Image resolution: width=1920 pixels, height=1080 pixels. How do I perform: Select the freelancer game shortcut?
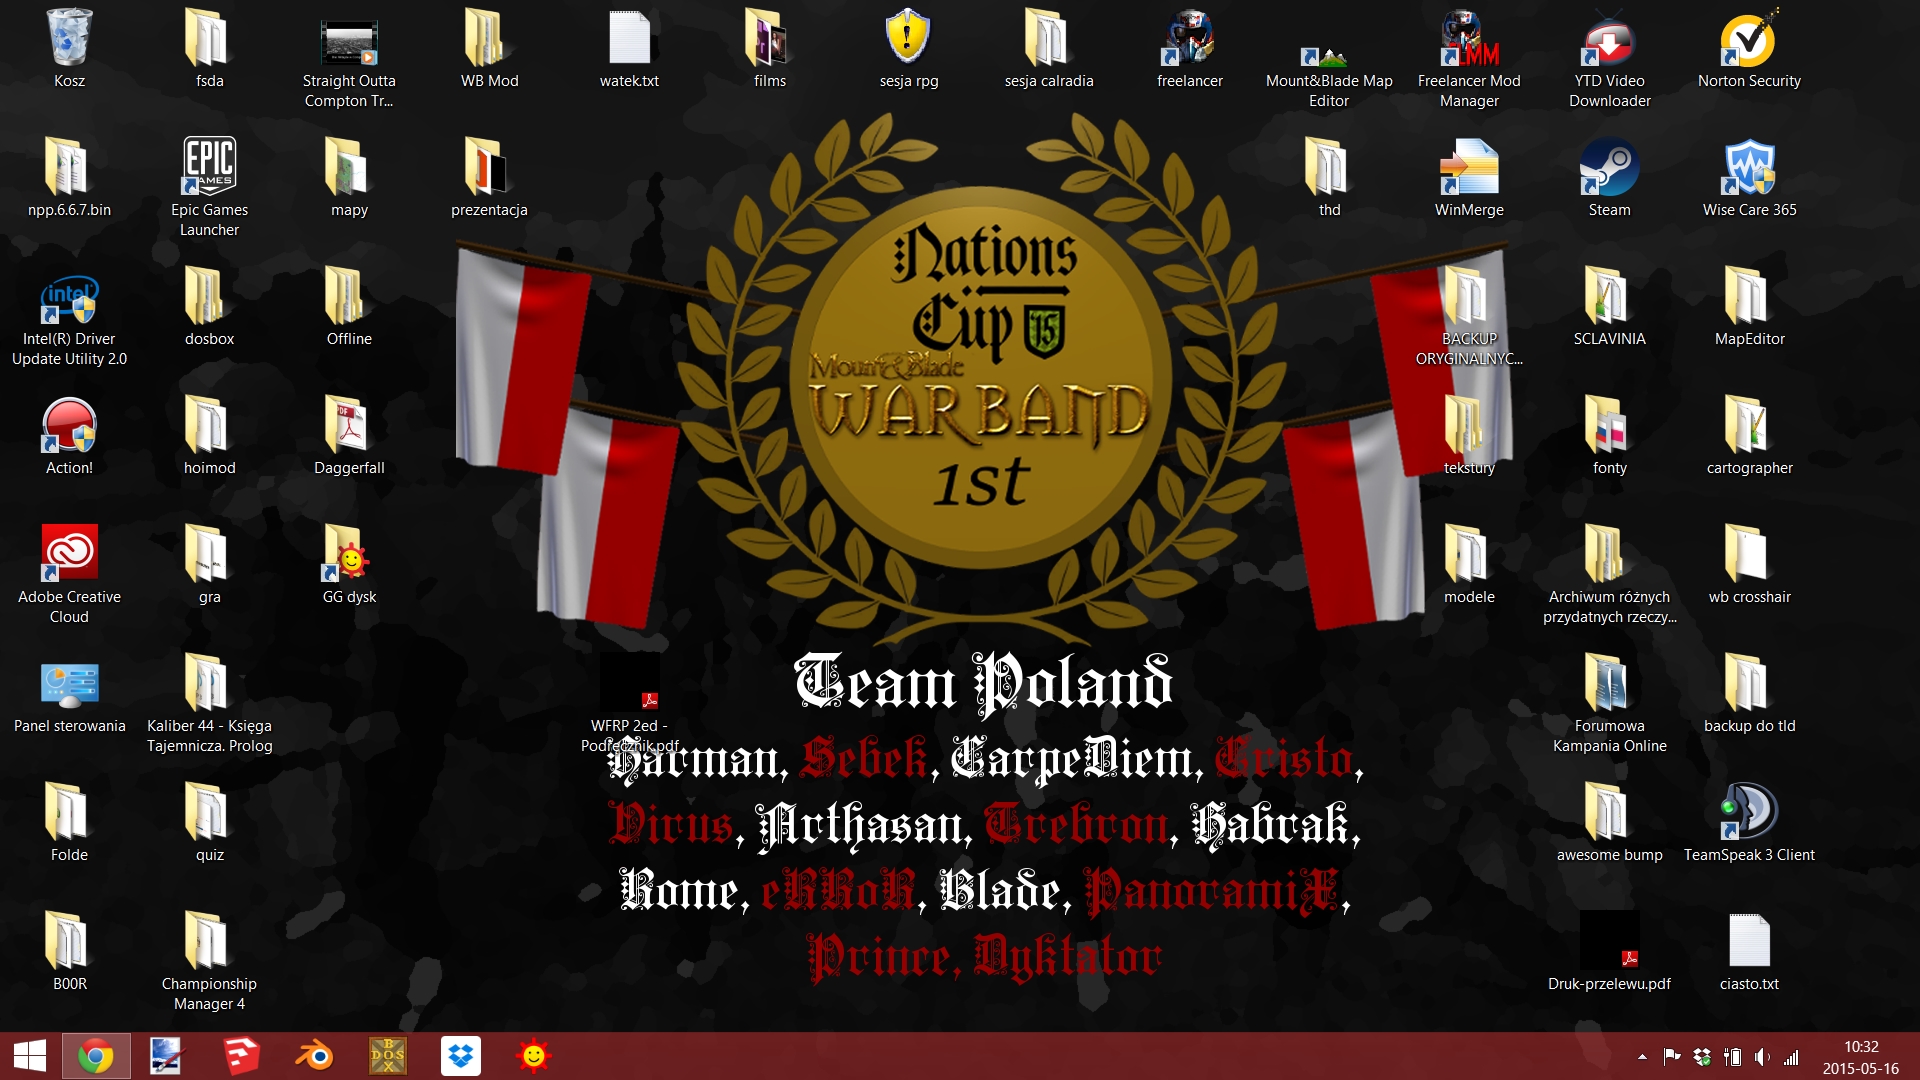coord(1189,50)
